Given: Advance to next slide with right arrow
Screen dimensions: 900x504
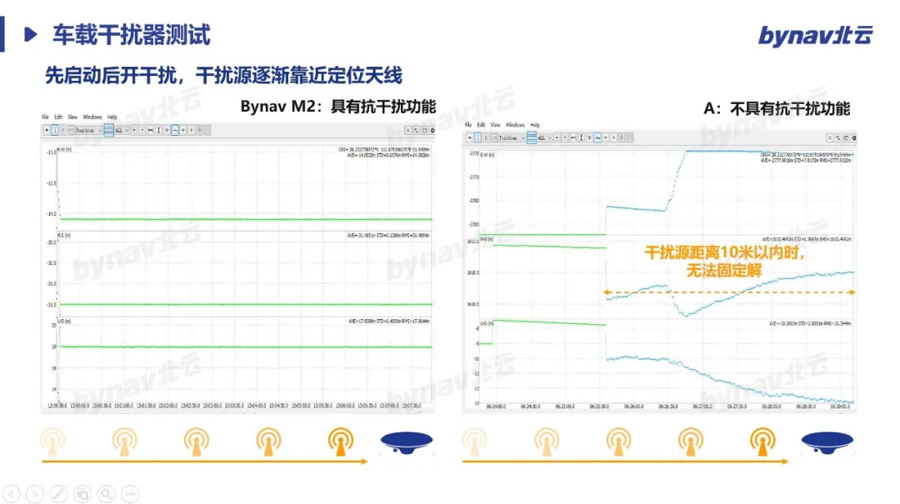Looking at the screenshot, I should [35, 494].
